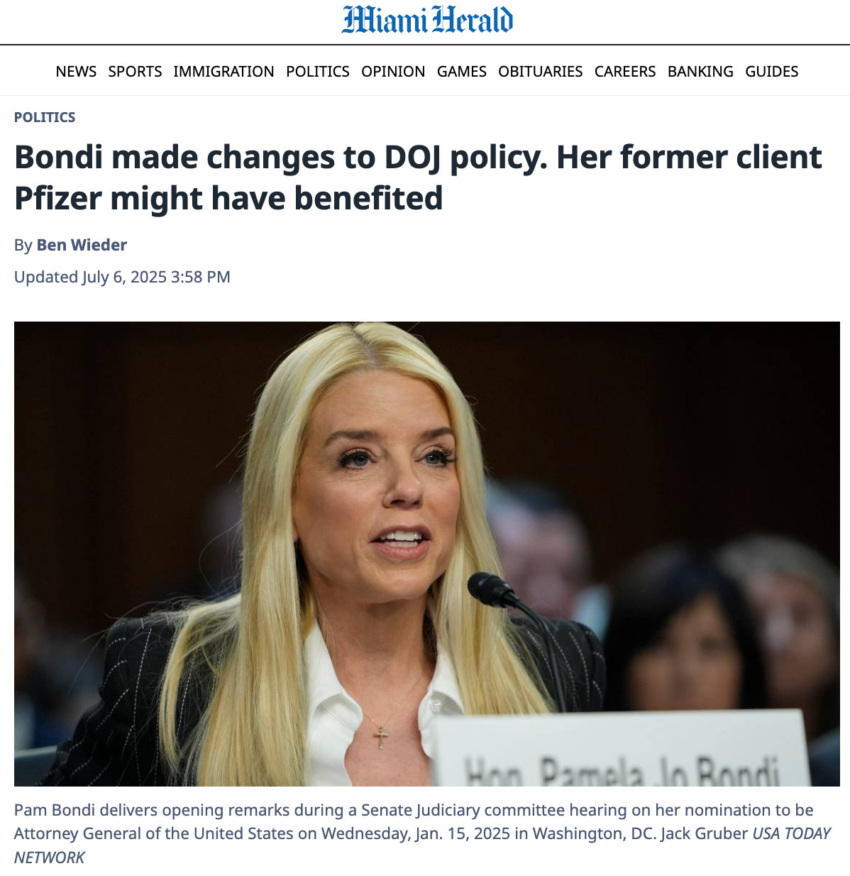Click the article headline about Bondi
The height and width of the screenshot is (876, 850).
(x=418, y=178)
